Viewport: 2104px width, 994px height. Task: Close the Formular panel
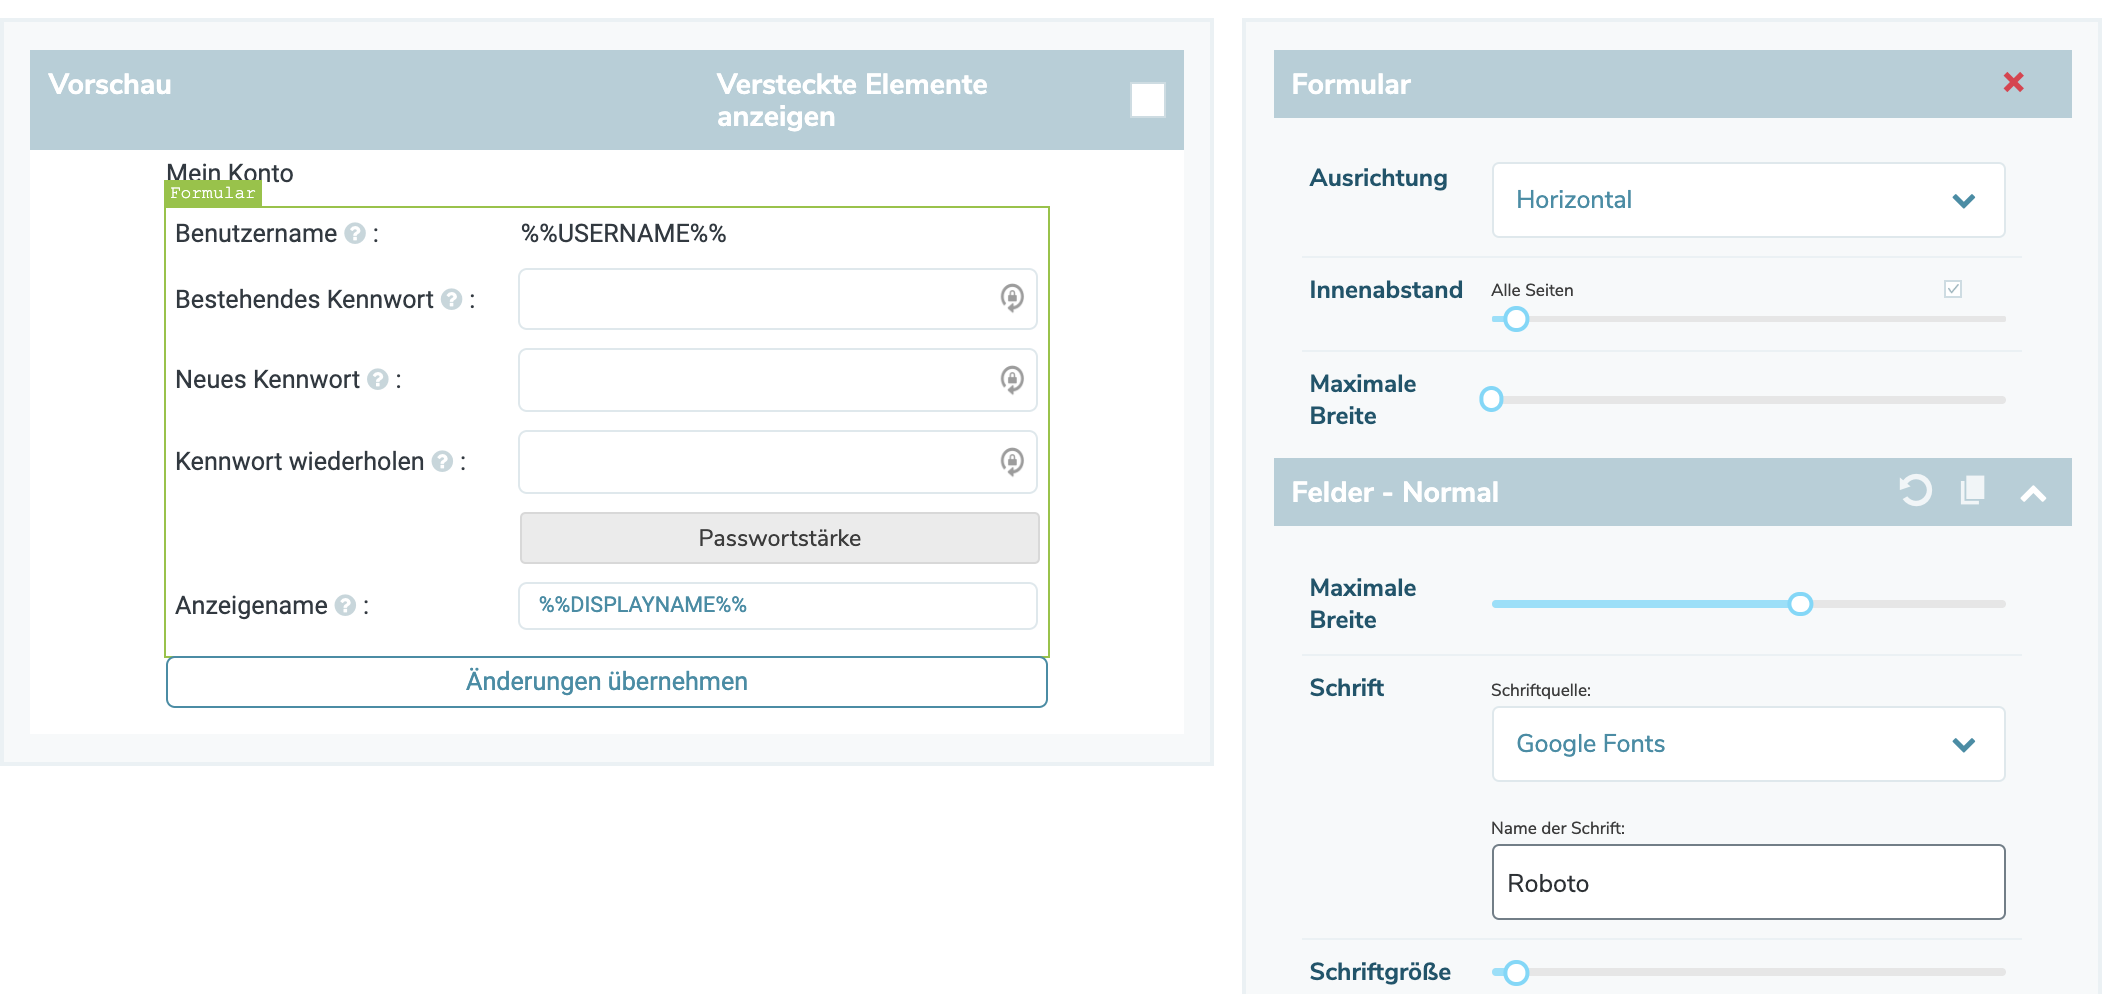(x=2013, y=83)
